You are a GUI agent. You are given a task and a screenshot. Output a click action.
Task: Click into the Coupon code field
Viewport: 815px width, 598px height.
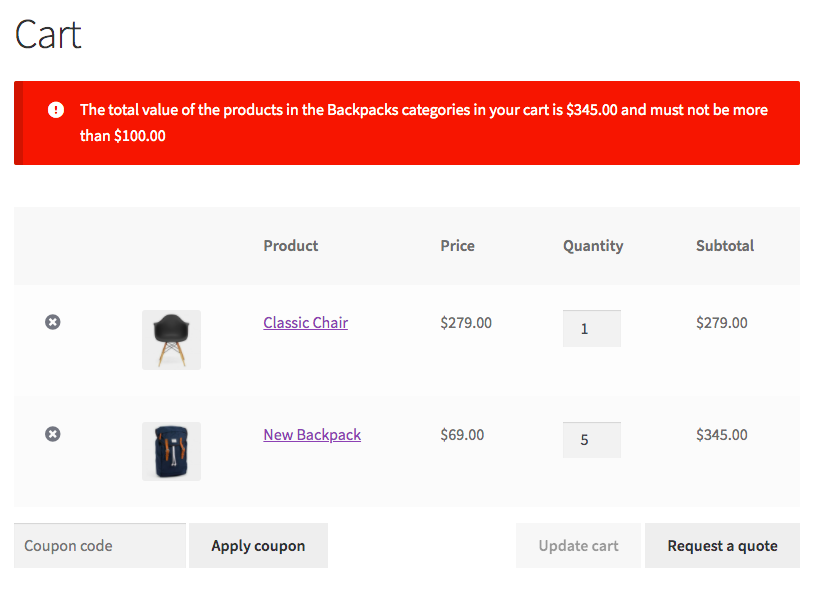click(x=100, y=546)
